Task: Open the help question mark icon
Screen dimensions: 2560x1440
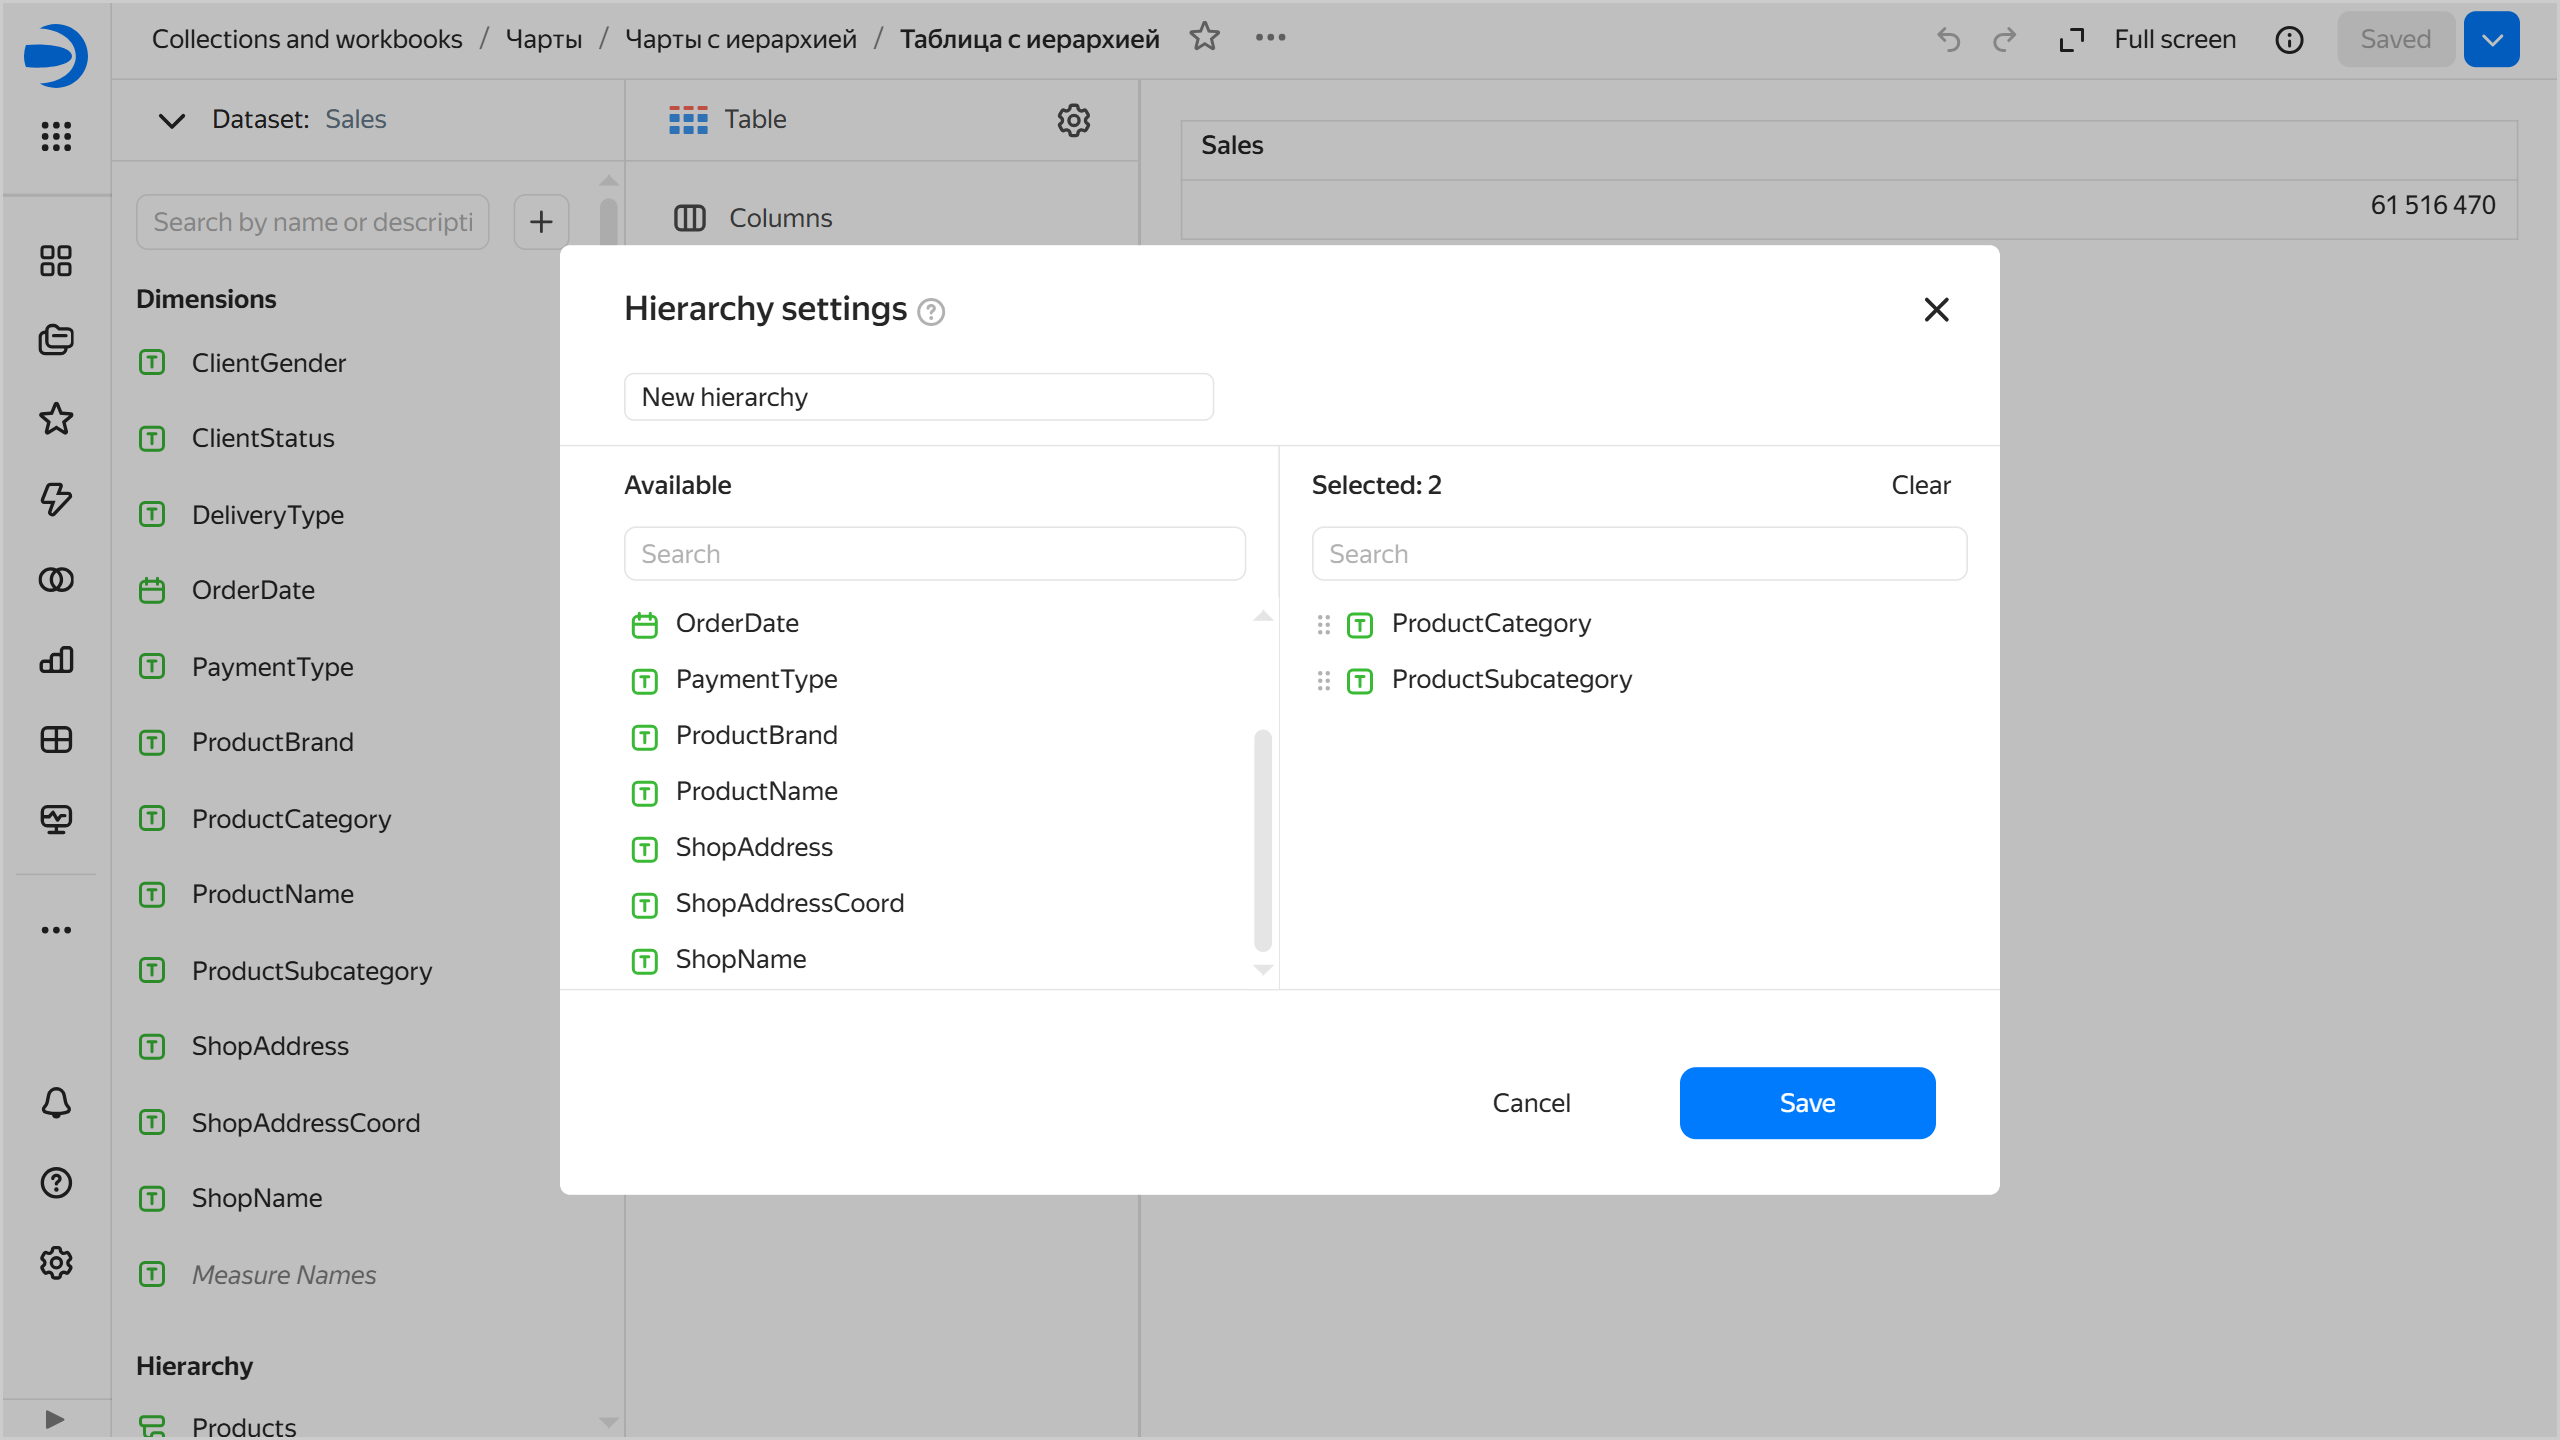Action: tap(56, 1184)
